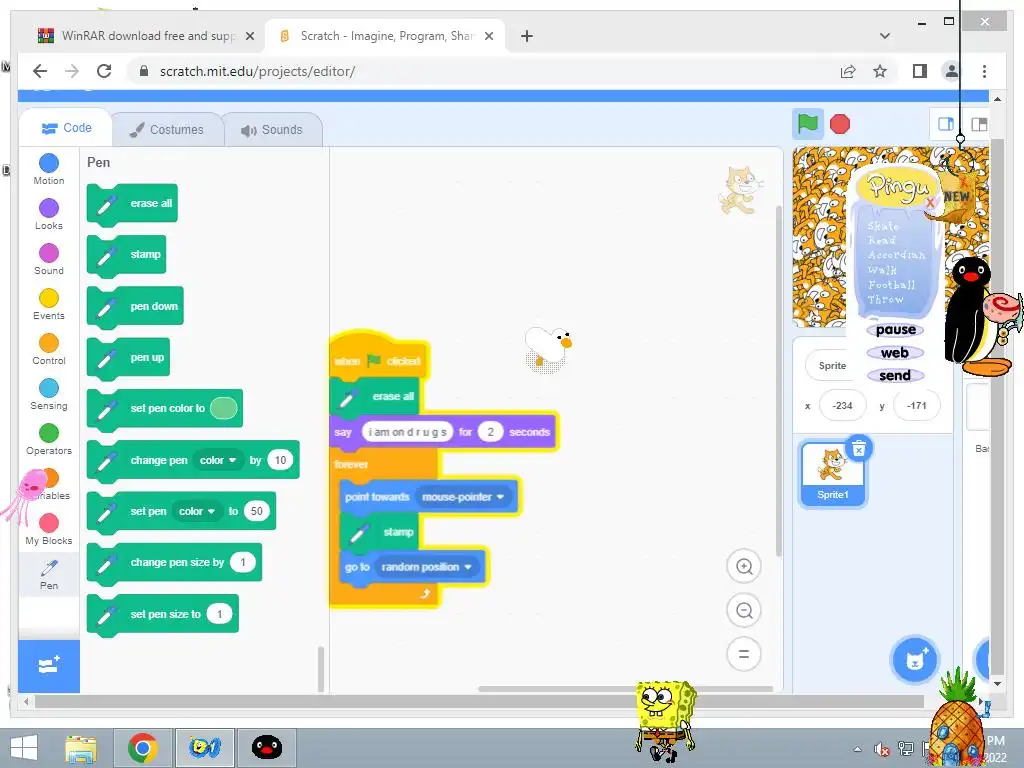This screenshot has height=768, width=1024.
Task: Select the Sensing block category
Action: (49, 394)
